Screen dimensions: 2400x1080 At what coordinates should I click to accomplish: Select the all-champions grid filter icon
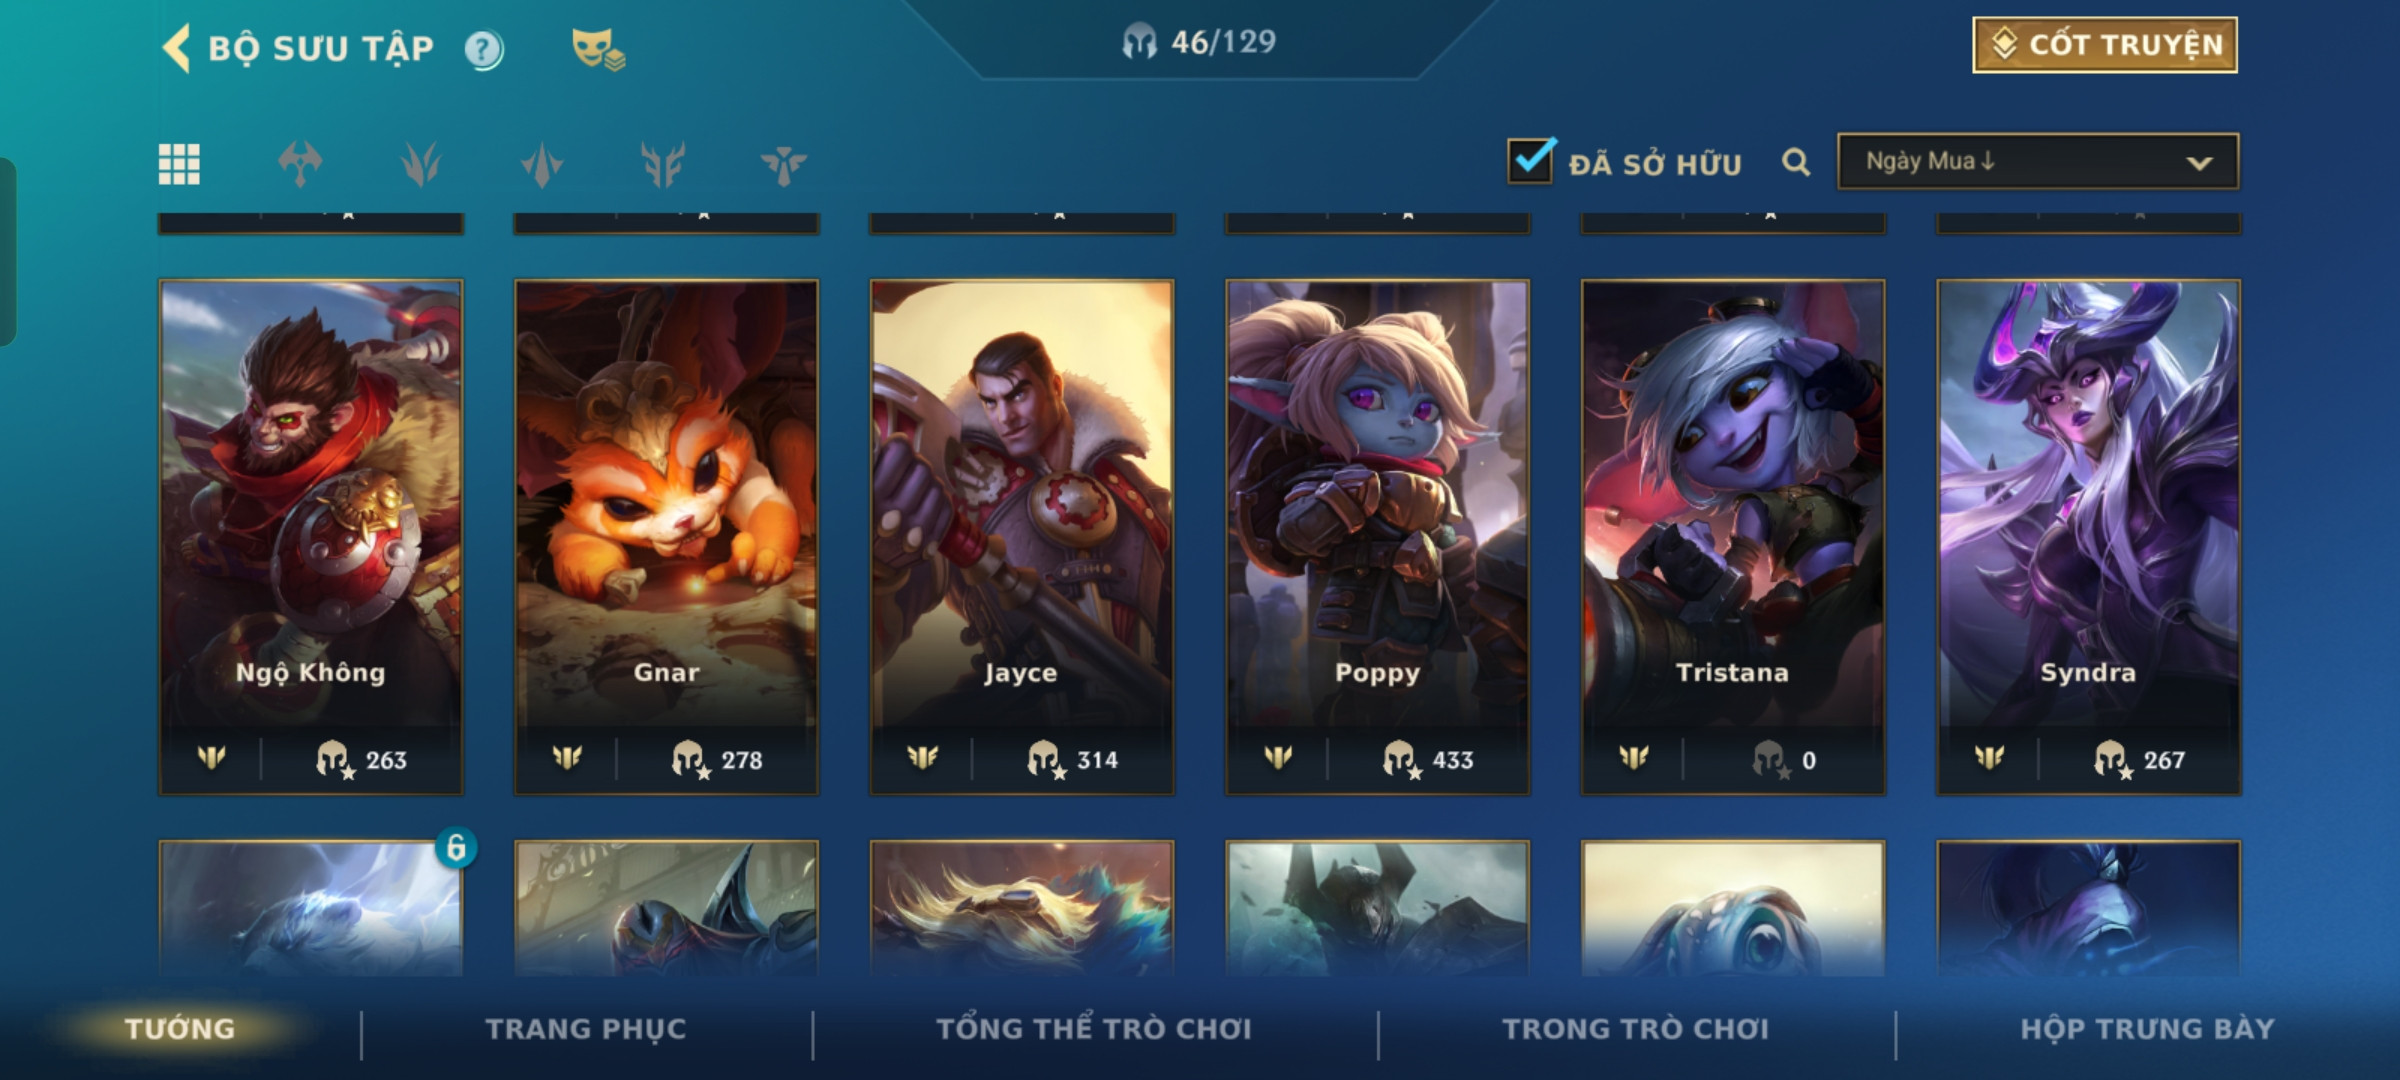click(x=179, y=164)
